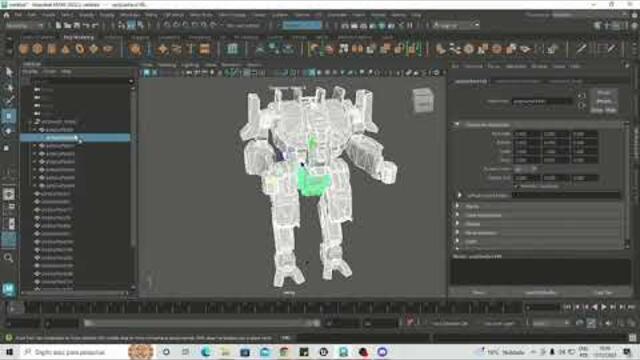This screenshot has width=640, height=360.
Task: Click the Select button at panel bottom
Action: tap(479, 293)
